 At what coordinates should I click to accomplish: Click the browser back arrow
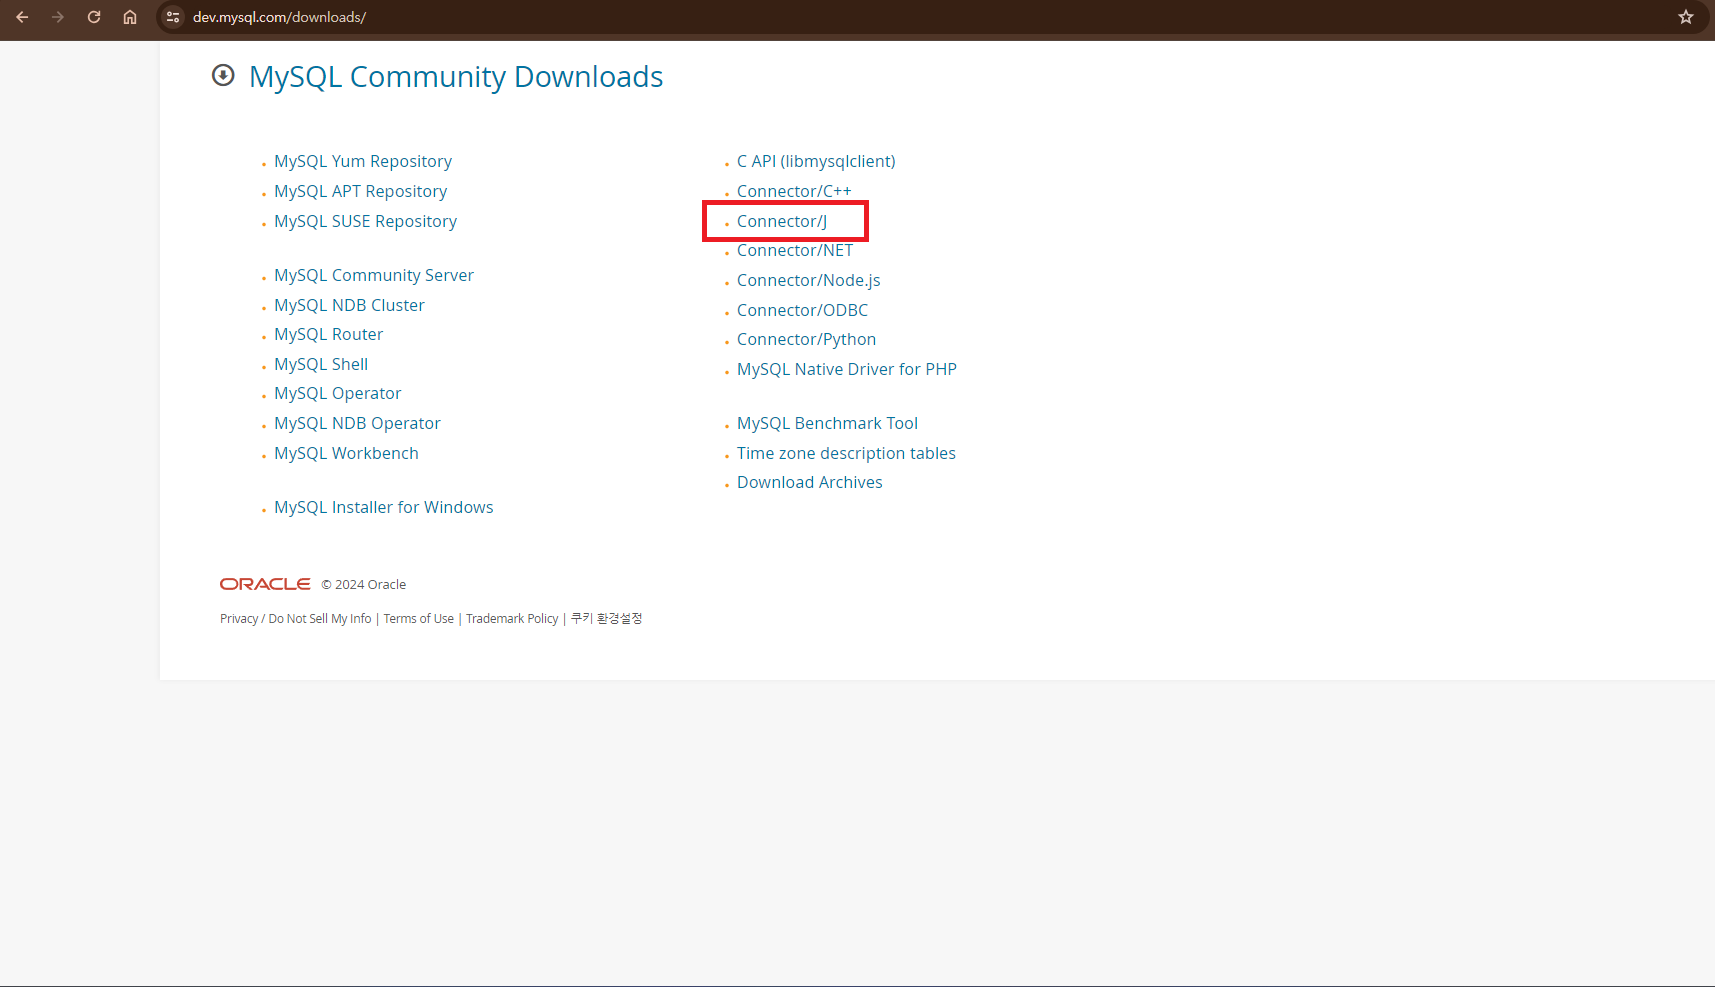[x=22, y=17]
